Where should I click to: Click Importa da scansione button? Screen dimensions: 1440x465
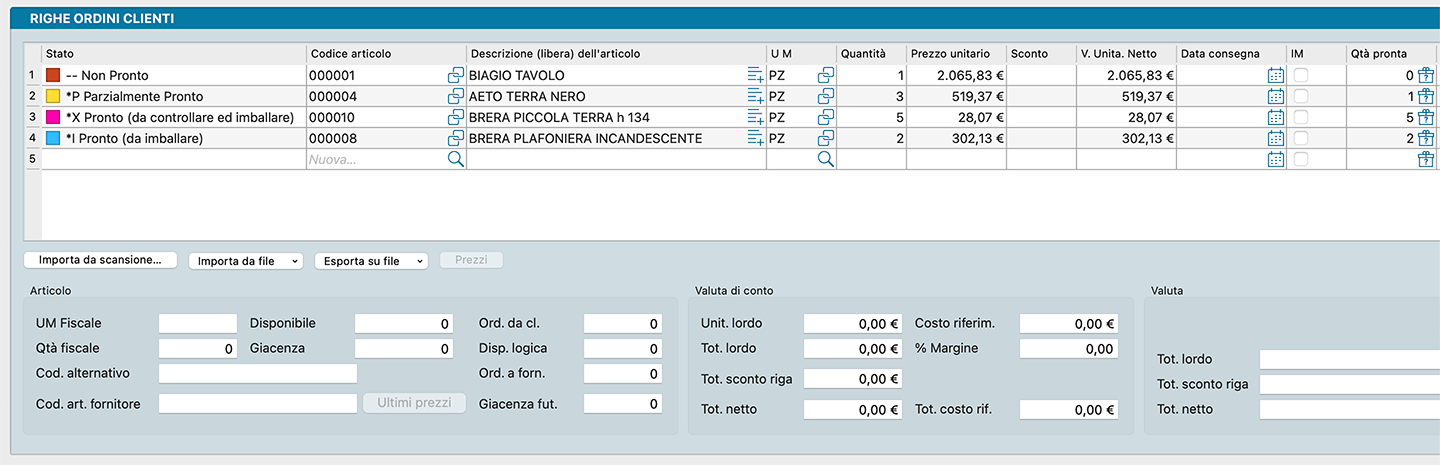pyautogui.click(x=100, y=260)
